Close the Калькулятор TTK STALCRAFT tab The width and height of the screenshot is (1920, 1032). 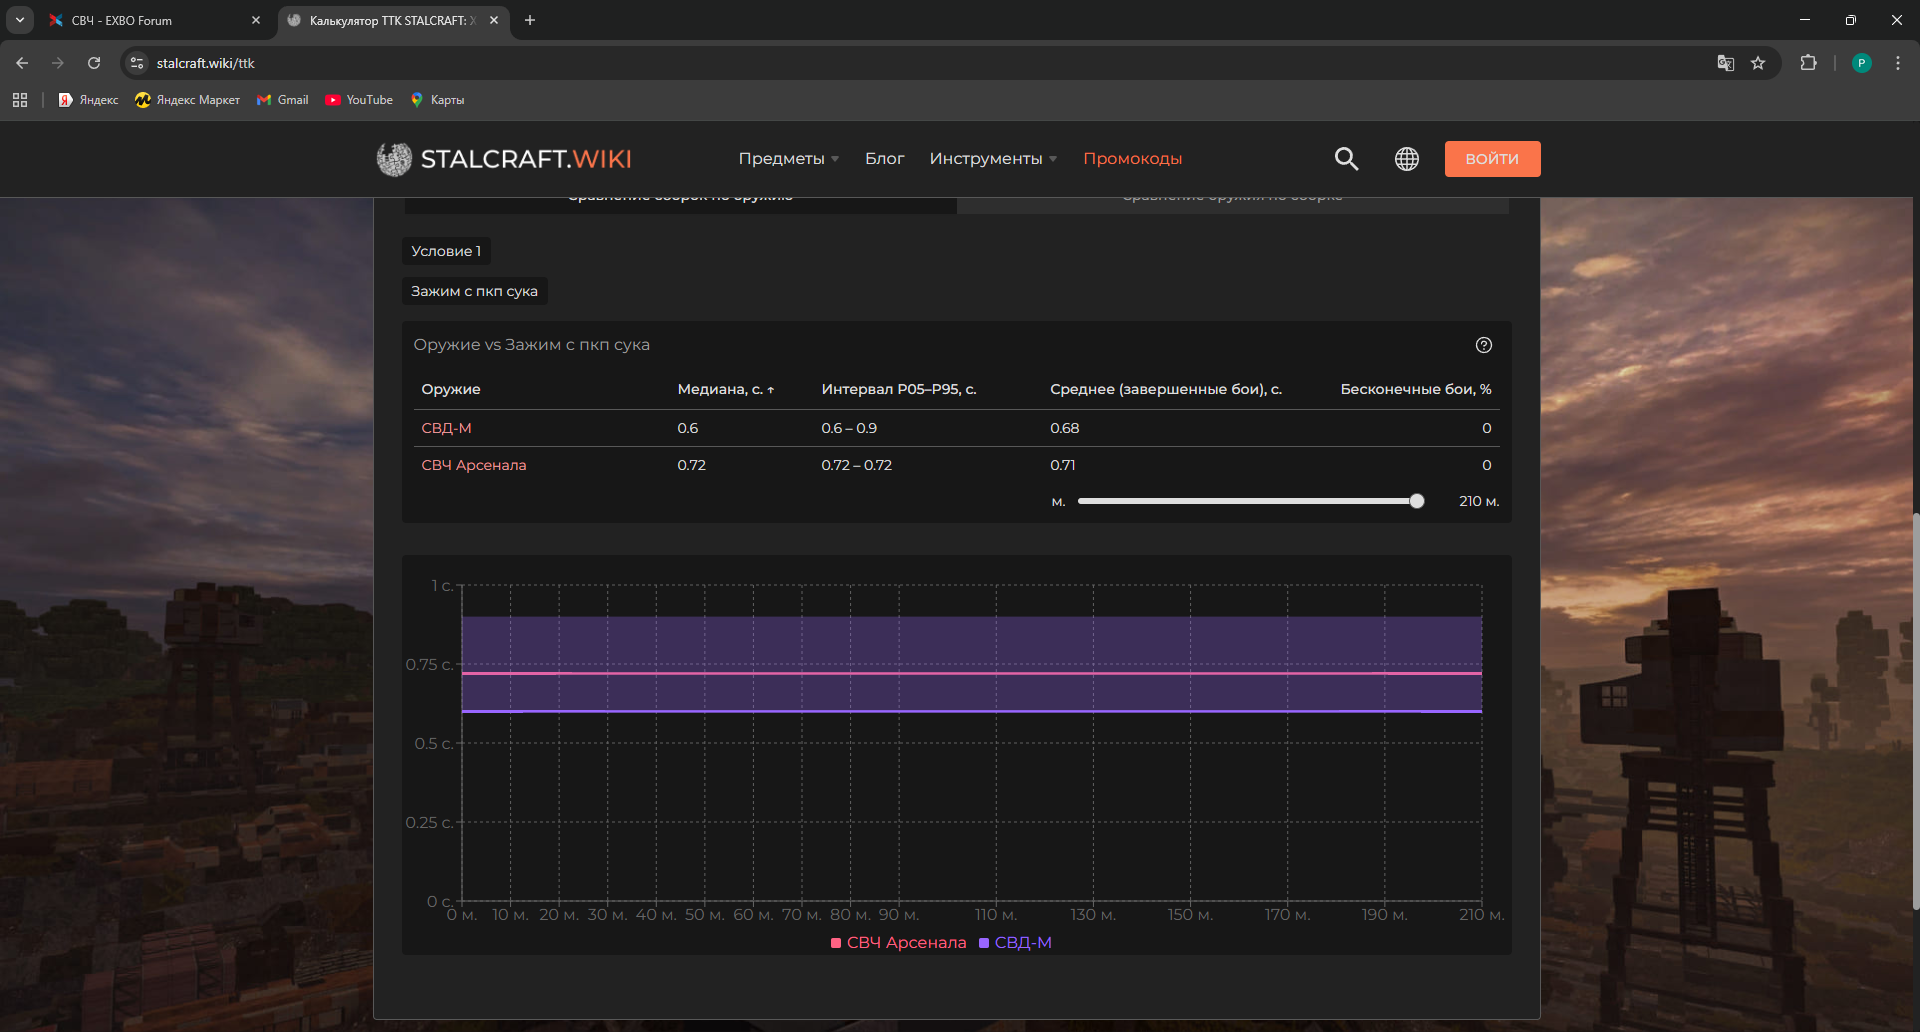coord(494,20)
